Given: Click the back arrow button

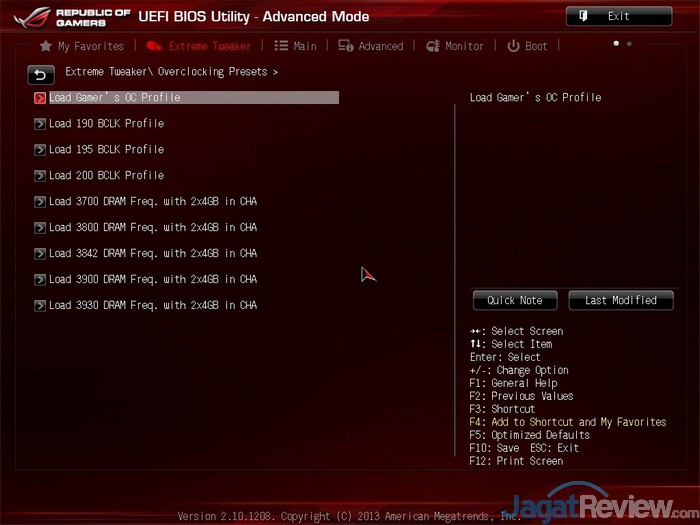Looking at the screenshot, I should coord(40,74).
